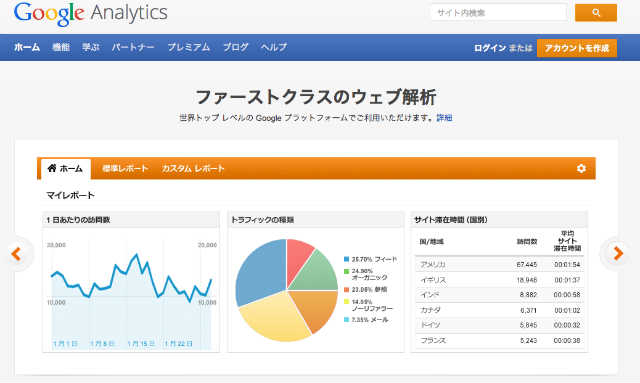Screen dimensions: 640x383
Task: Open the gear settings icon in orange bar
Action: [581, 168]
